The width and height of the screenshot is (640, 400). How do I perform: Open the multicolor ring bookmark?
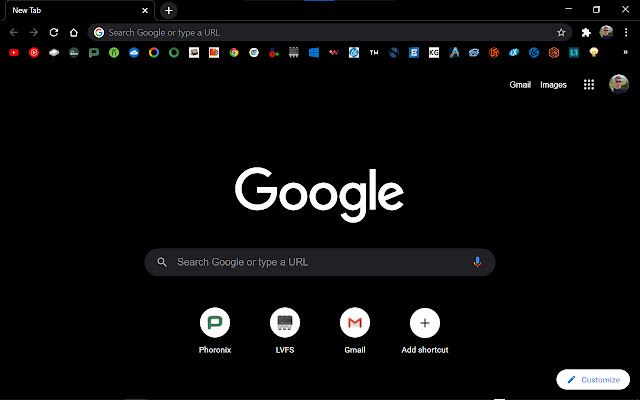click(x=154, y=53)
